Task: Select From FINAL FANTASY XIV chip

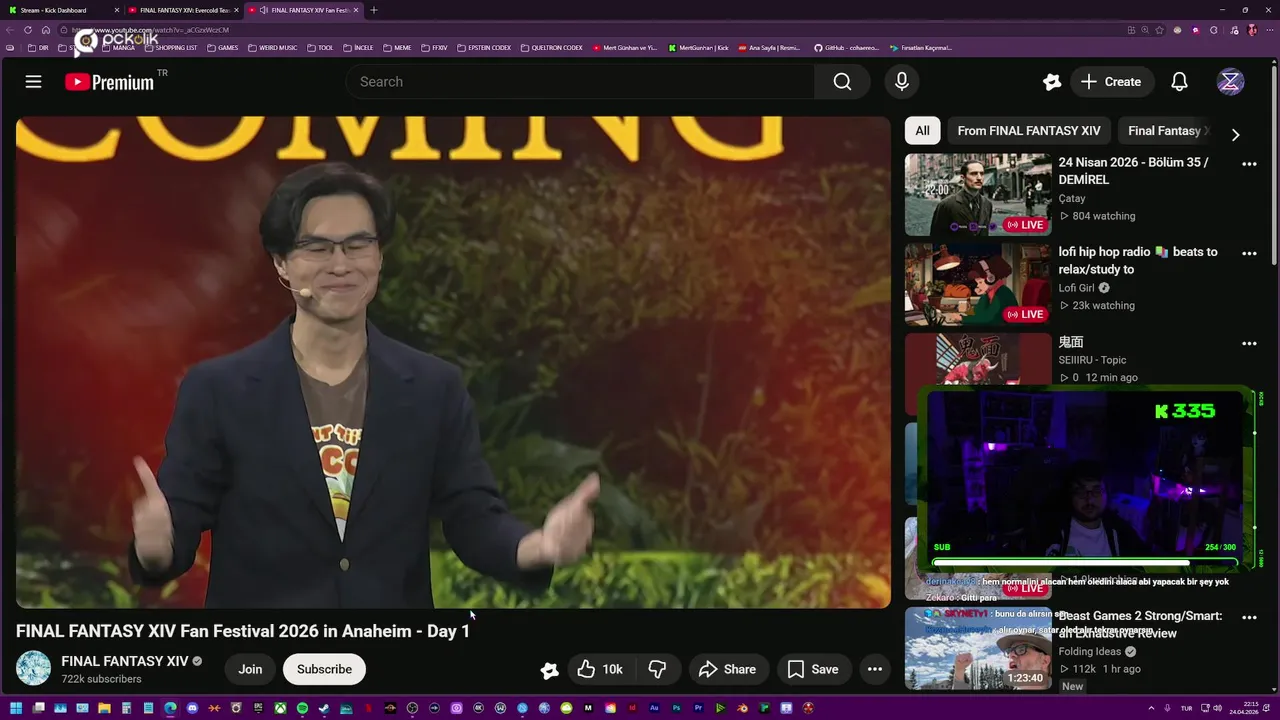Action: [x=1029, y=131]
